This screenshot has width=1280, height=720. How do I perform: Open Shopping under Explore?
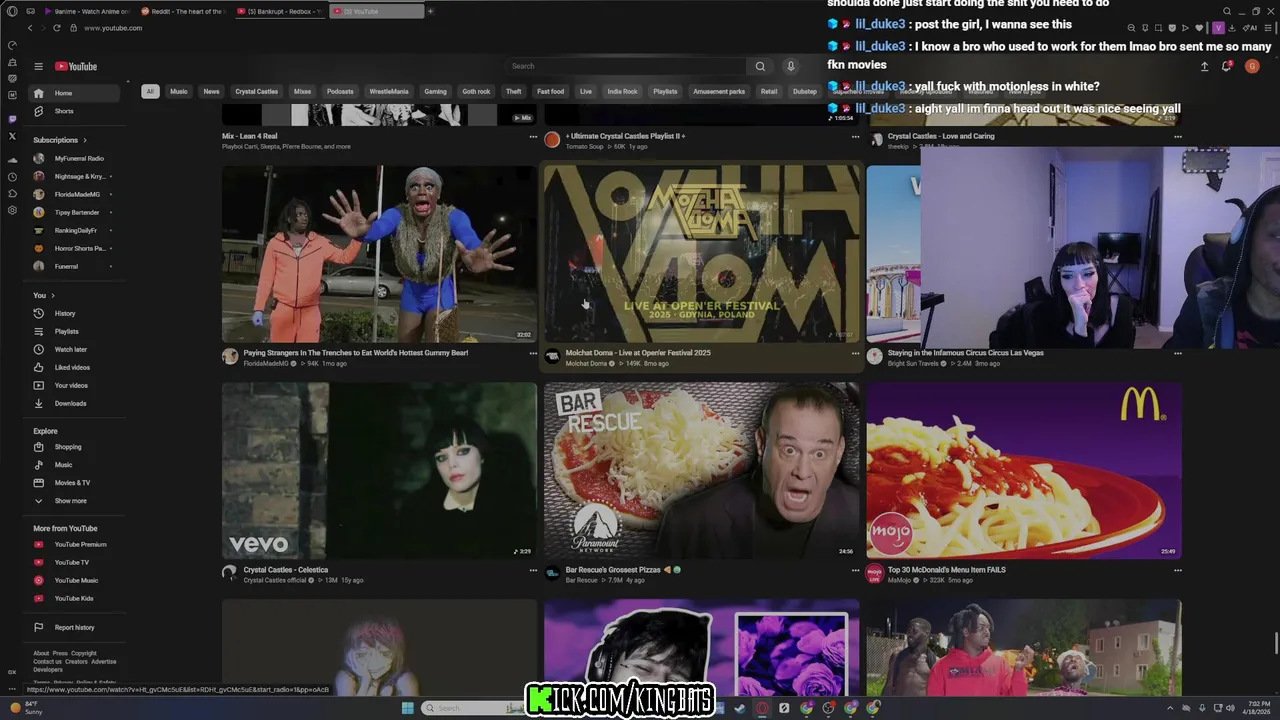[75, 447]
